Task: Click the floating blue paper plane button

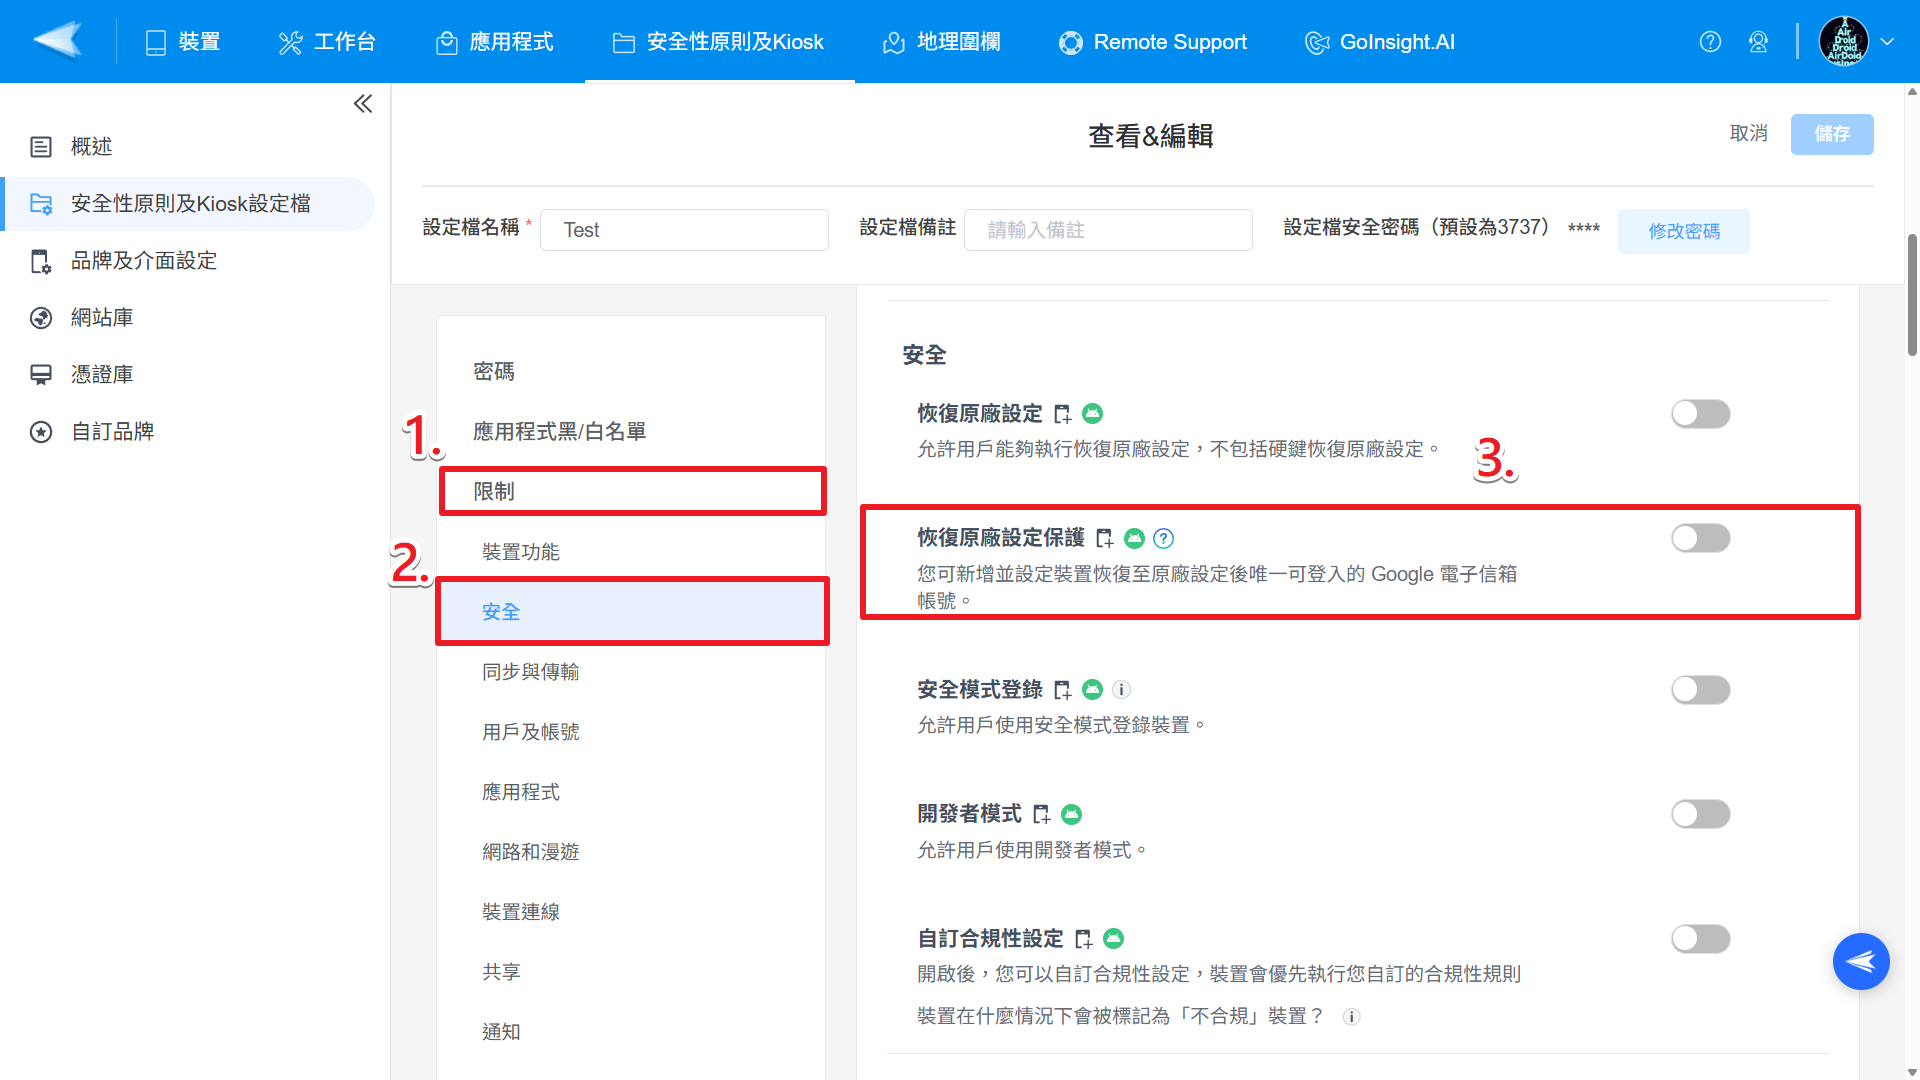Action: coord(1860,961)
